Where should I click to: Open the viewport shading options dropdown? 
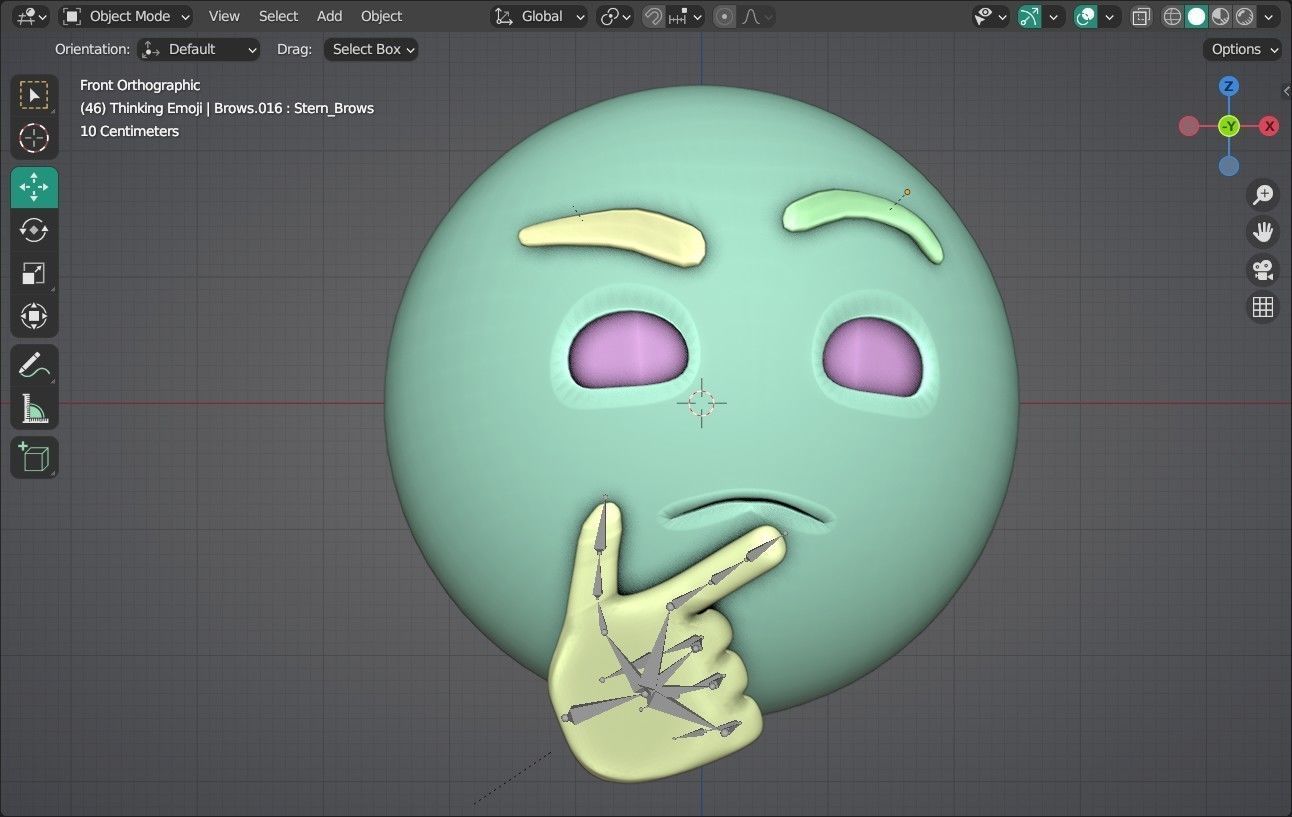coord(1269,16)
